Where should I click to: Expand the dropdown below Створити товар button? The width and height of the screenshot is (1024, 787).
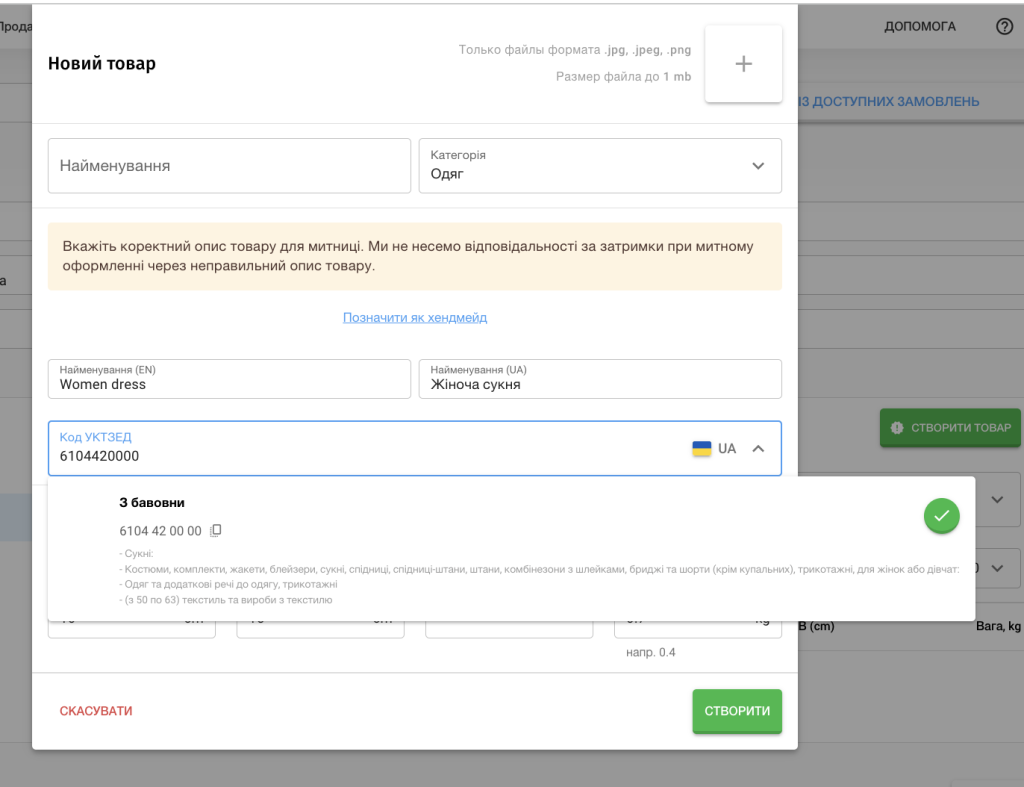click(996, 499)
